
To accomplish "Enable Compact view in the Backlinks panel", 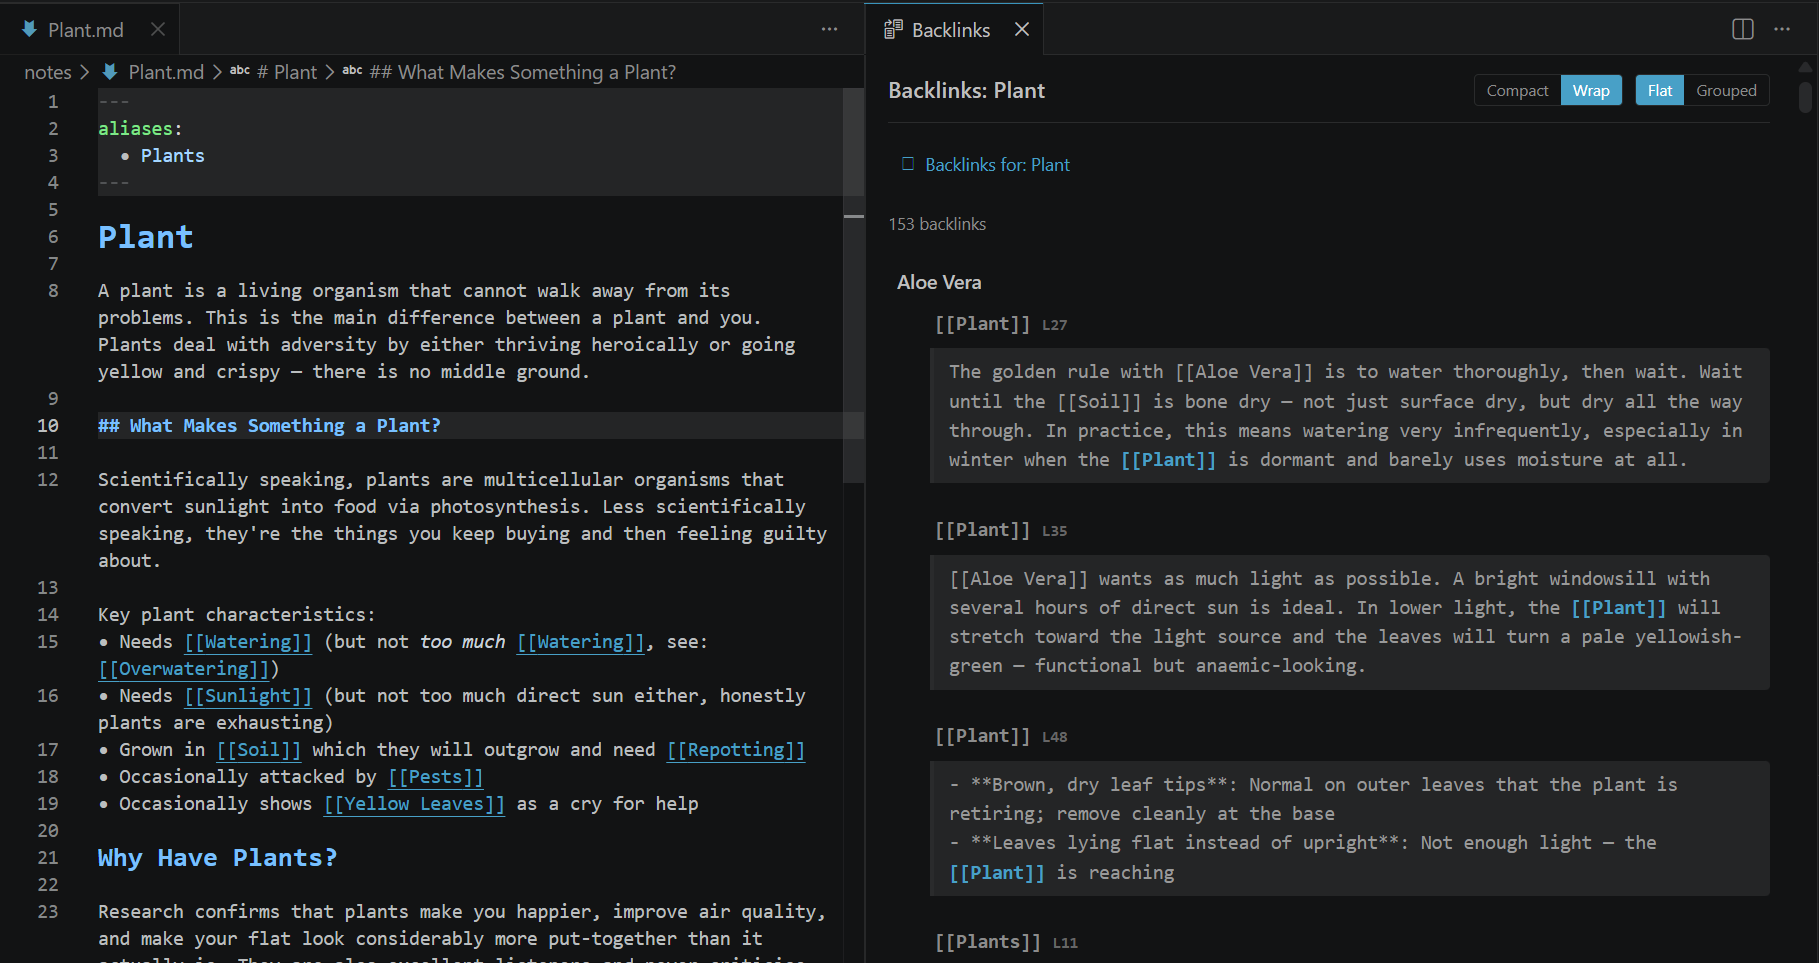I will [1516, 90].
